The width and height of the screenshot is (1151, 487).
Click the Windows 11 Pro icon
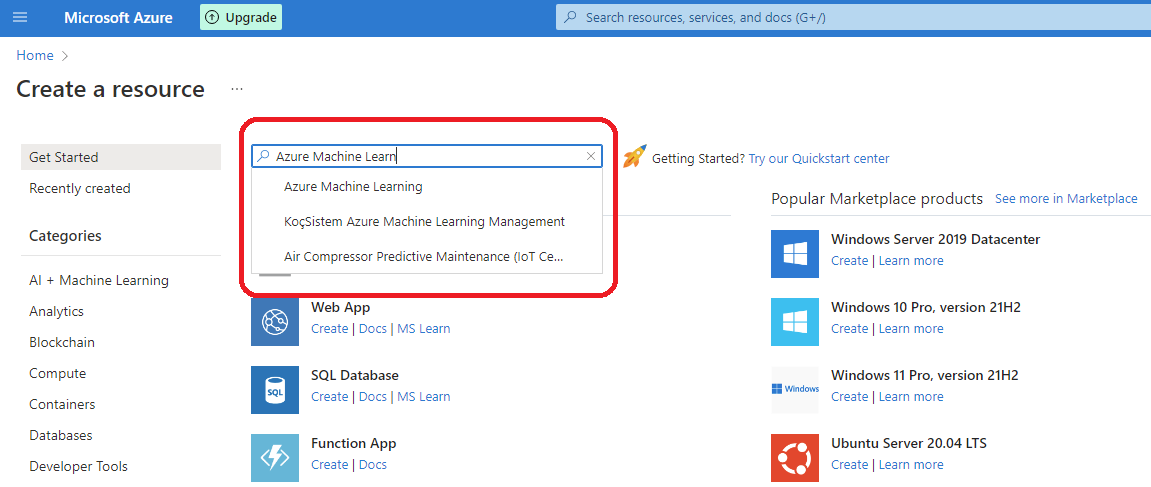click(795, 389)
